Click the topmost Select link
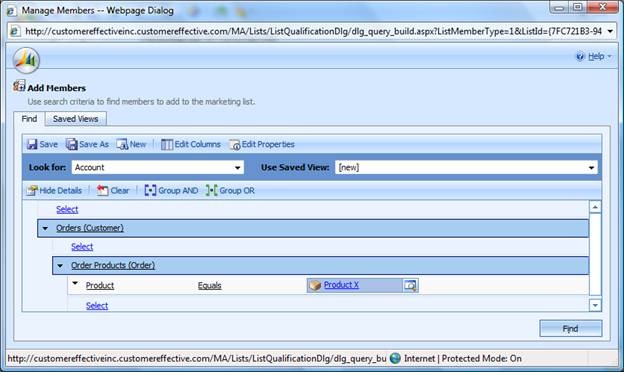The height and width of the screenshot is (372, 624). pyautogui.click(x=67, y=210)
